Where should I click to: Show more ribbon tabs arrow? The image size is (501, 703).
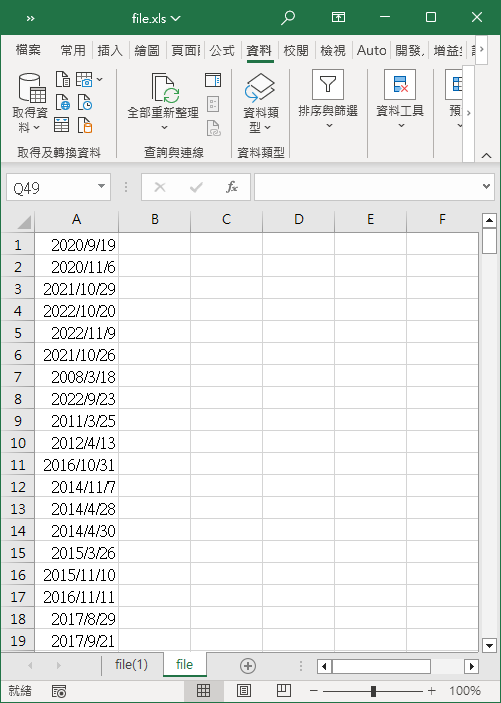481,49
